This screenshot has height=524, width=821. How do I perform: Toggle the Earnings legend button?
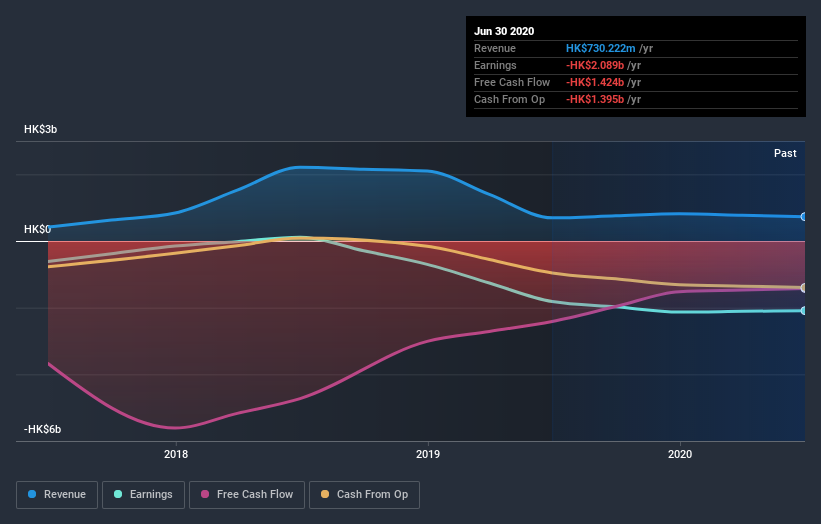tap(143, 495)
